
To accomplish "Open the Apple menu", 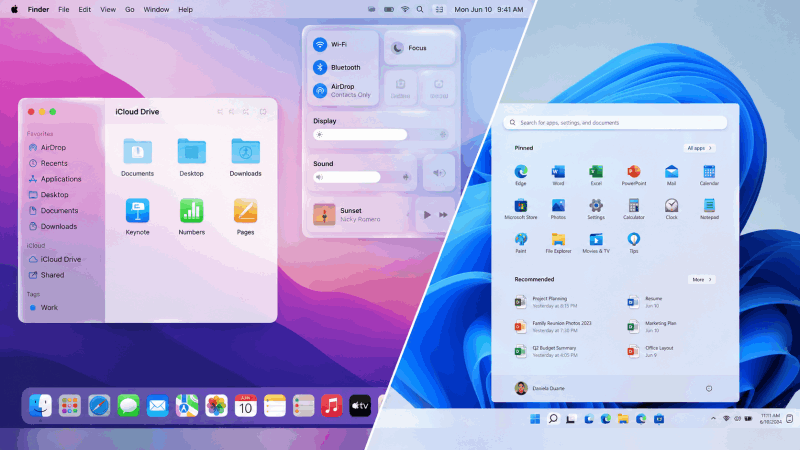I will coord(14,9).
